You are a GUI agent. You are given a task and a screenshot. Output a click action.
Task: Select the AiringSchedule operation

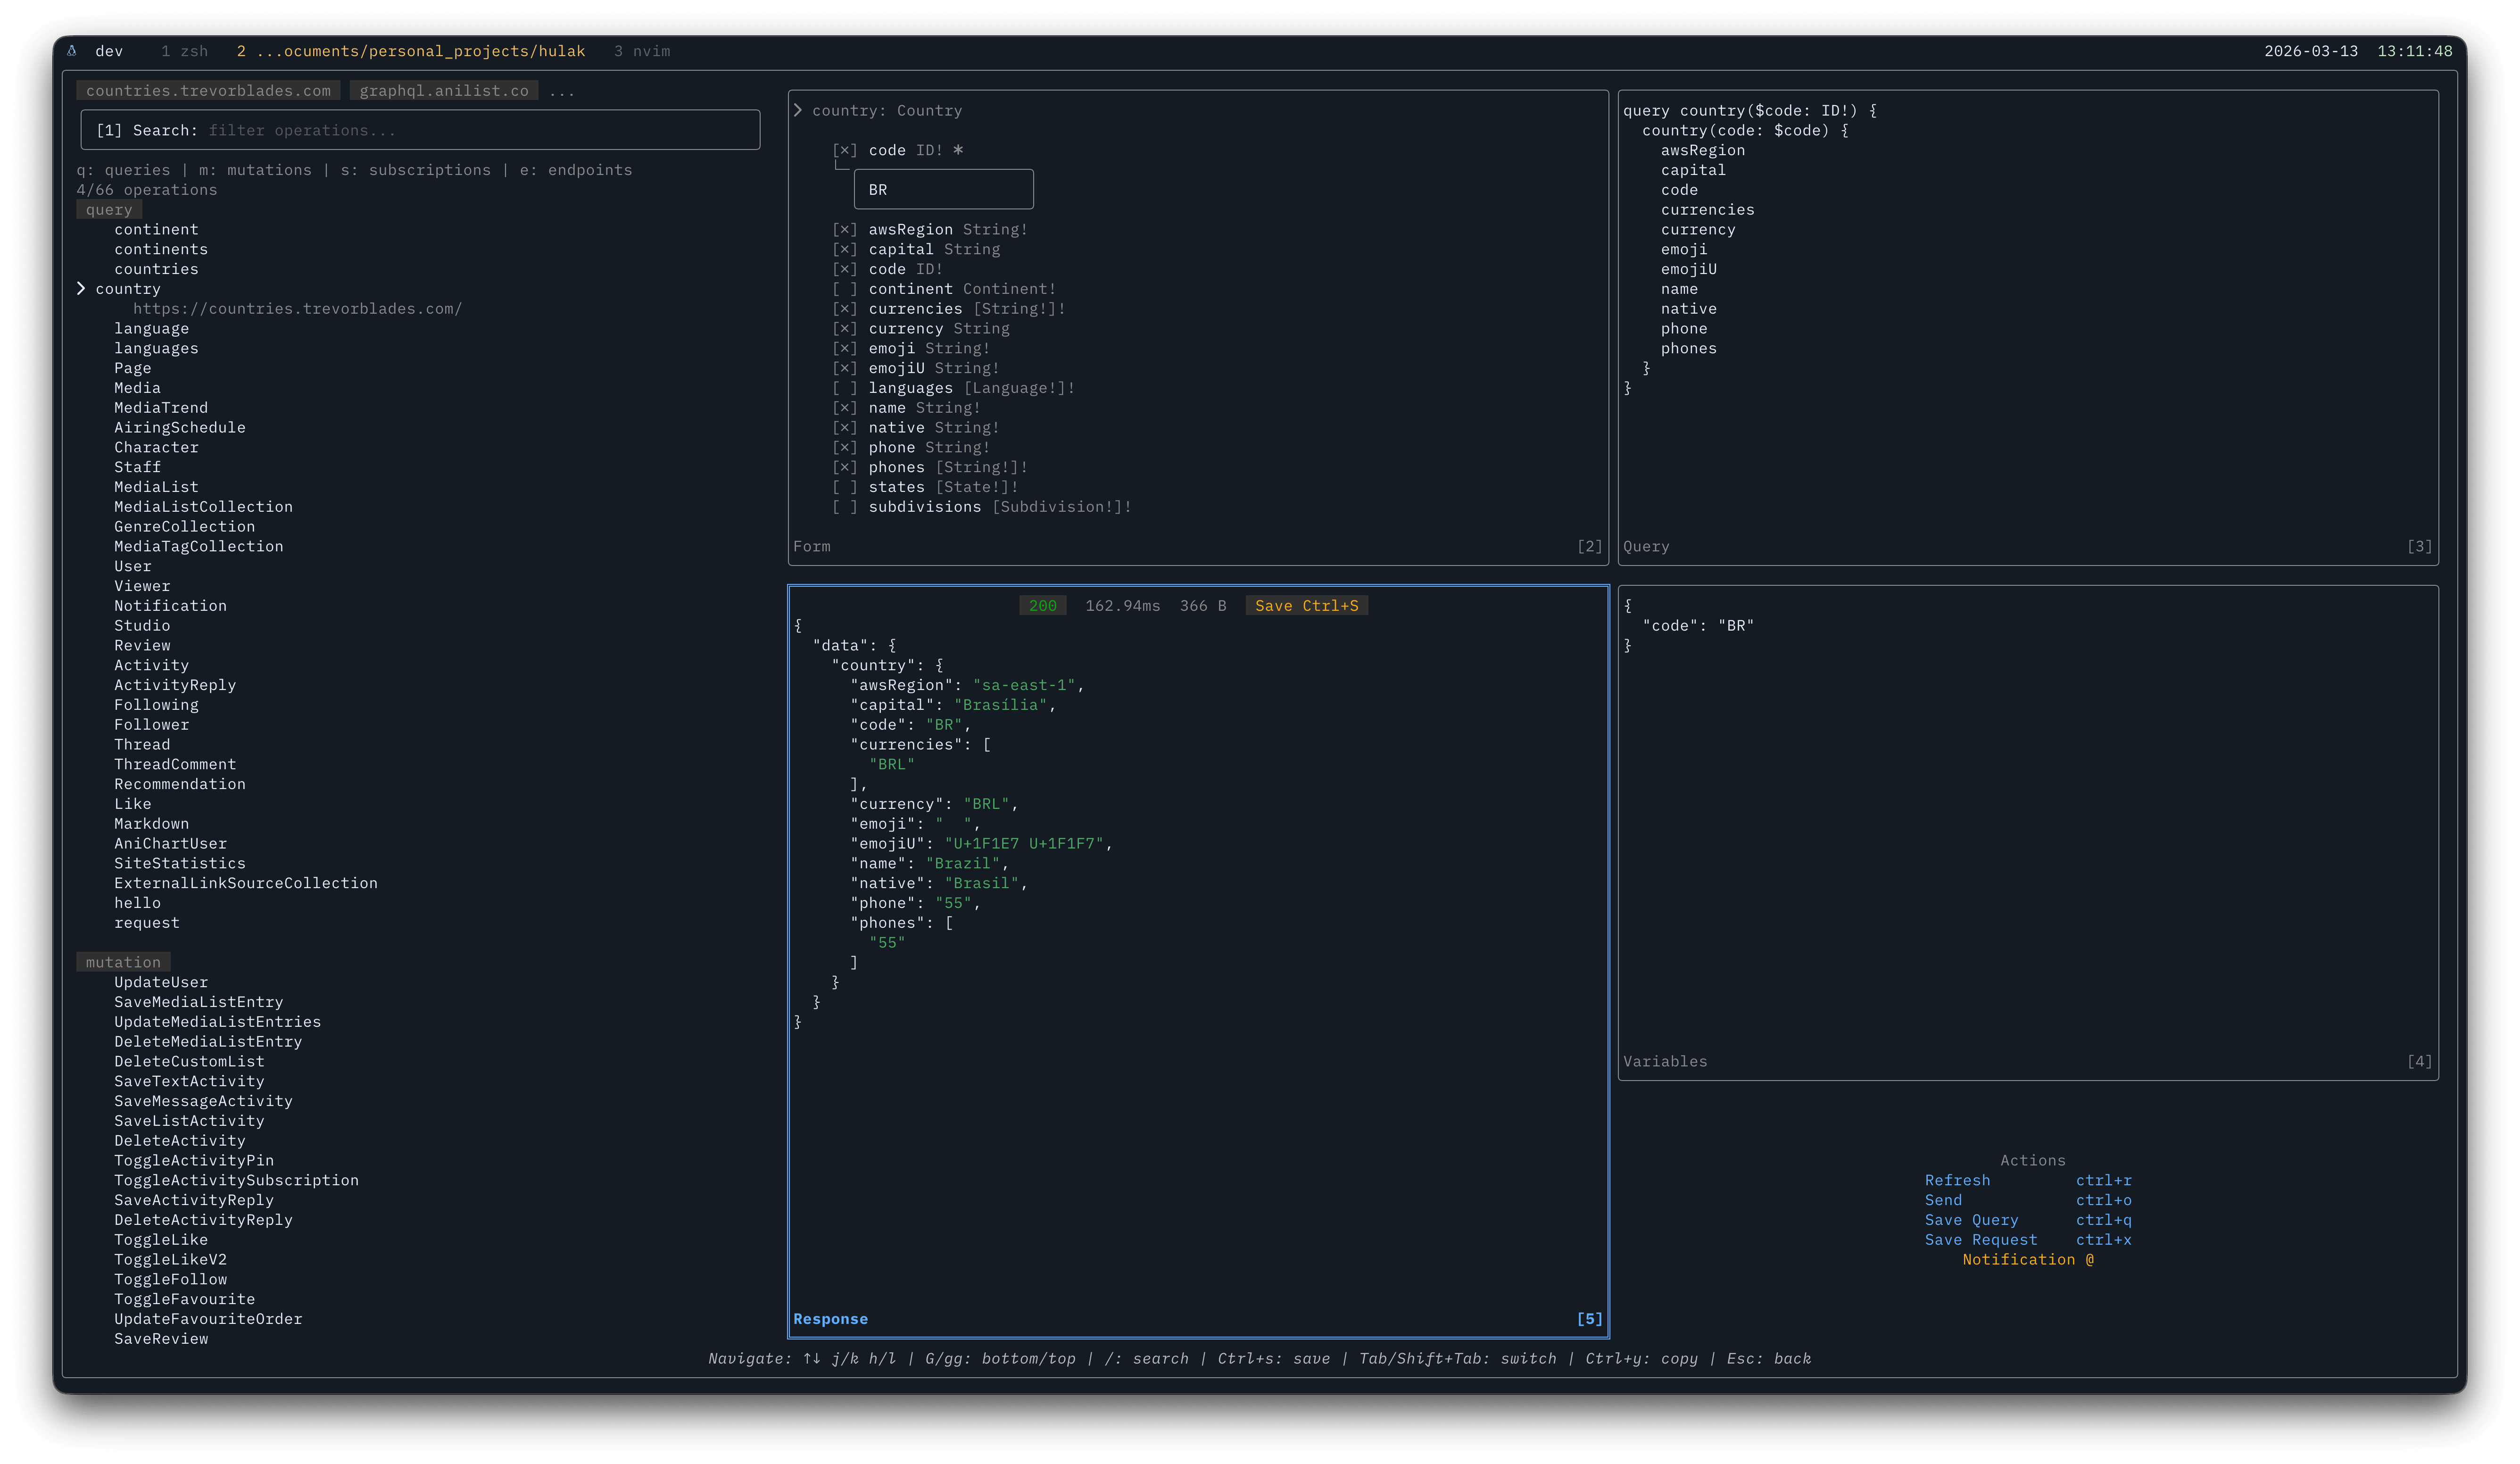tap(180, 428)
